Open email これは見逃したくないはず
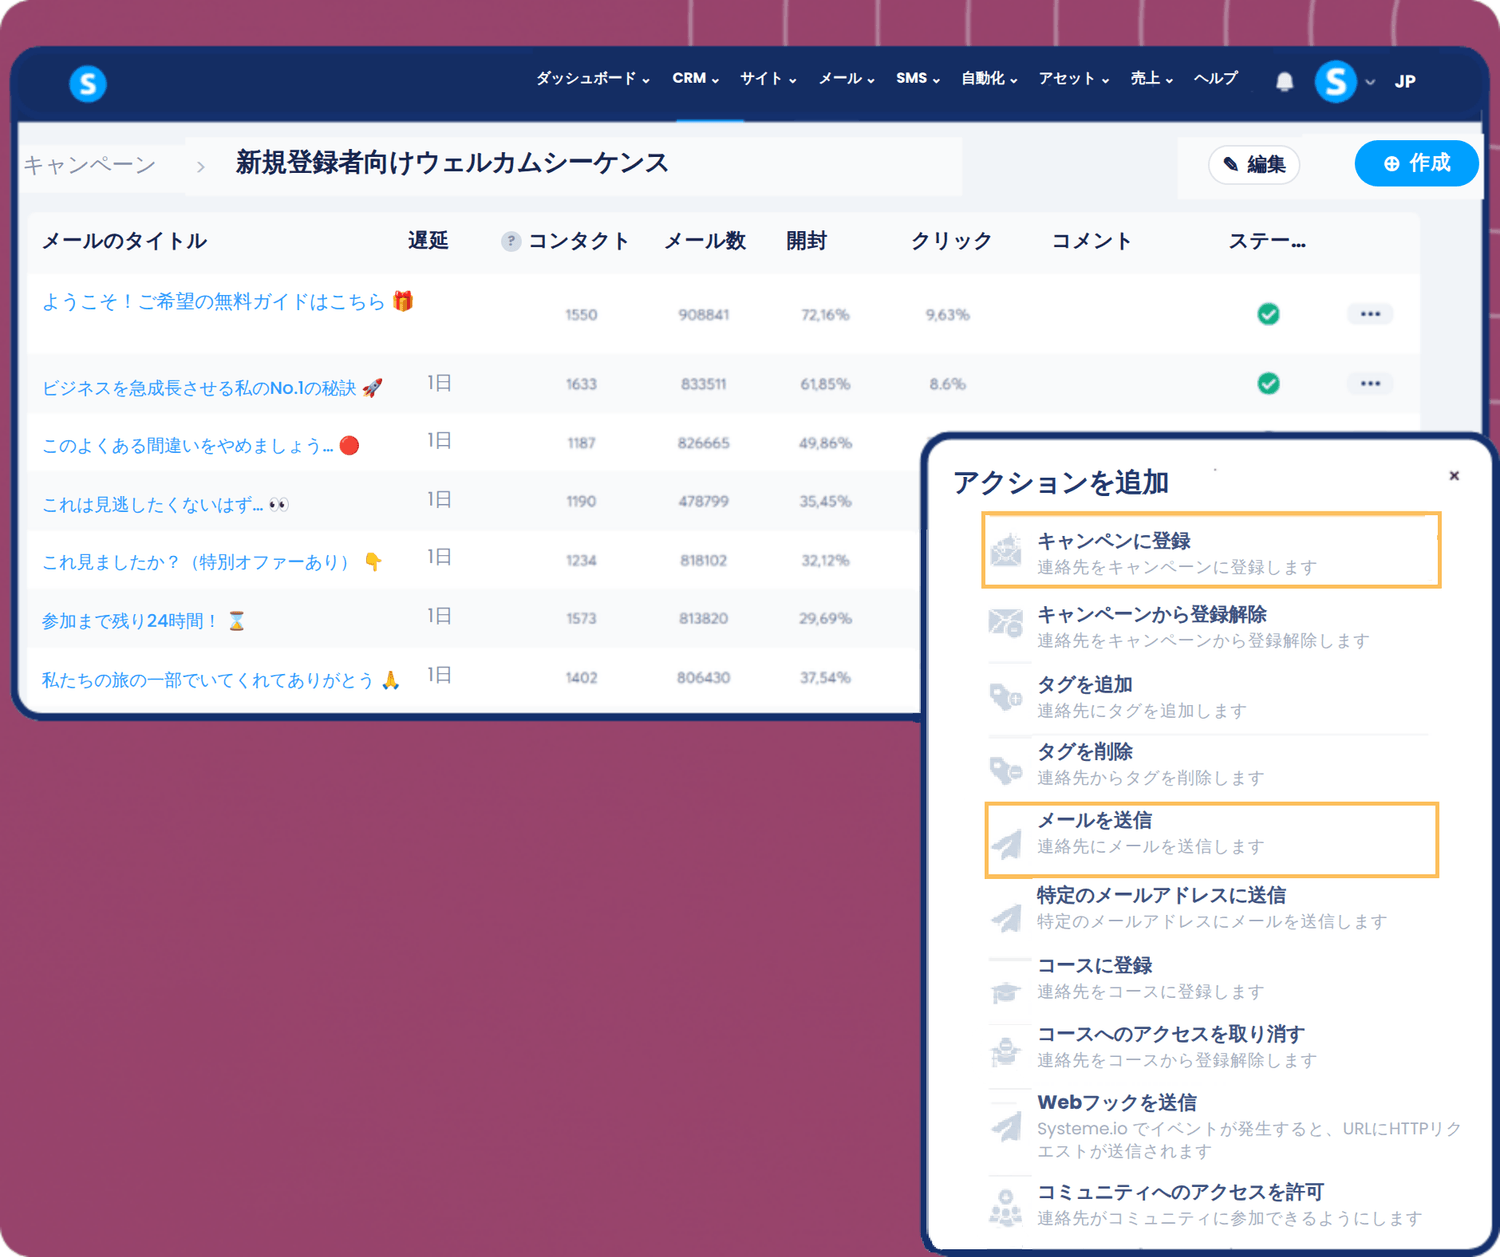1500x1257 pixels. pos(165,505)
